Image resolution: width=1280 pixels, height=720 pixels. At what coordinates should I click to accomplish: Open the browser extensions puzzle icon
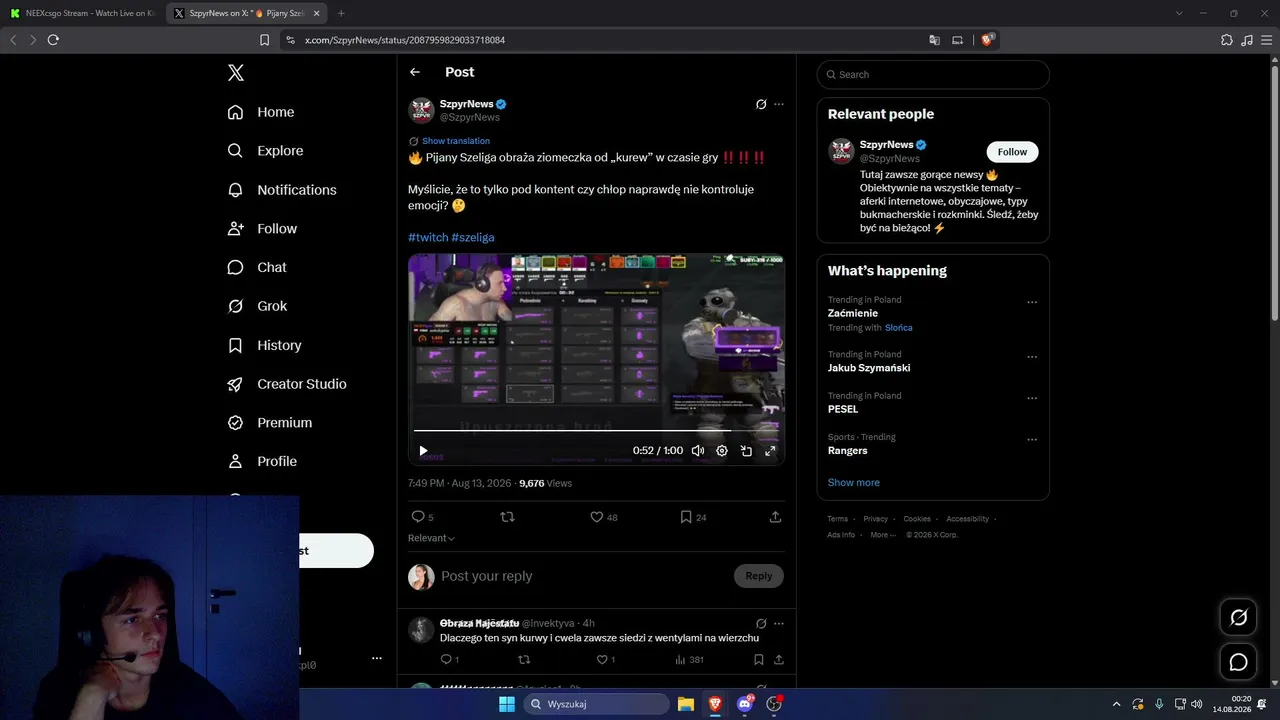[x=1227, y=40]
